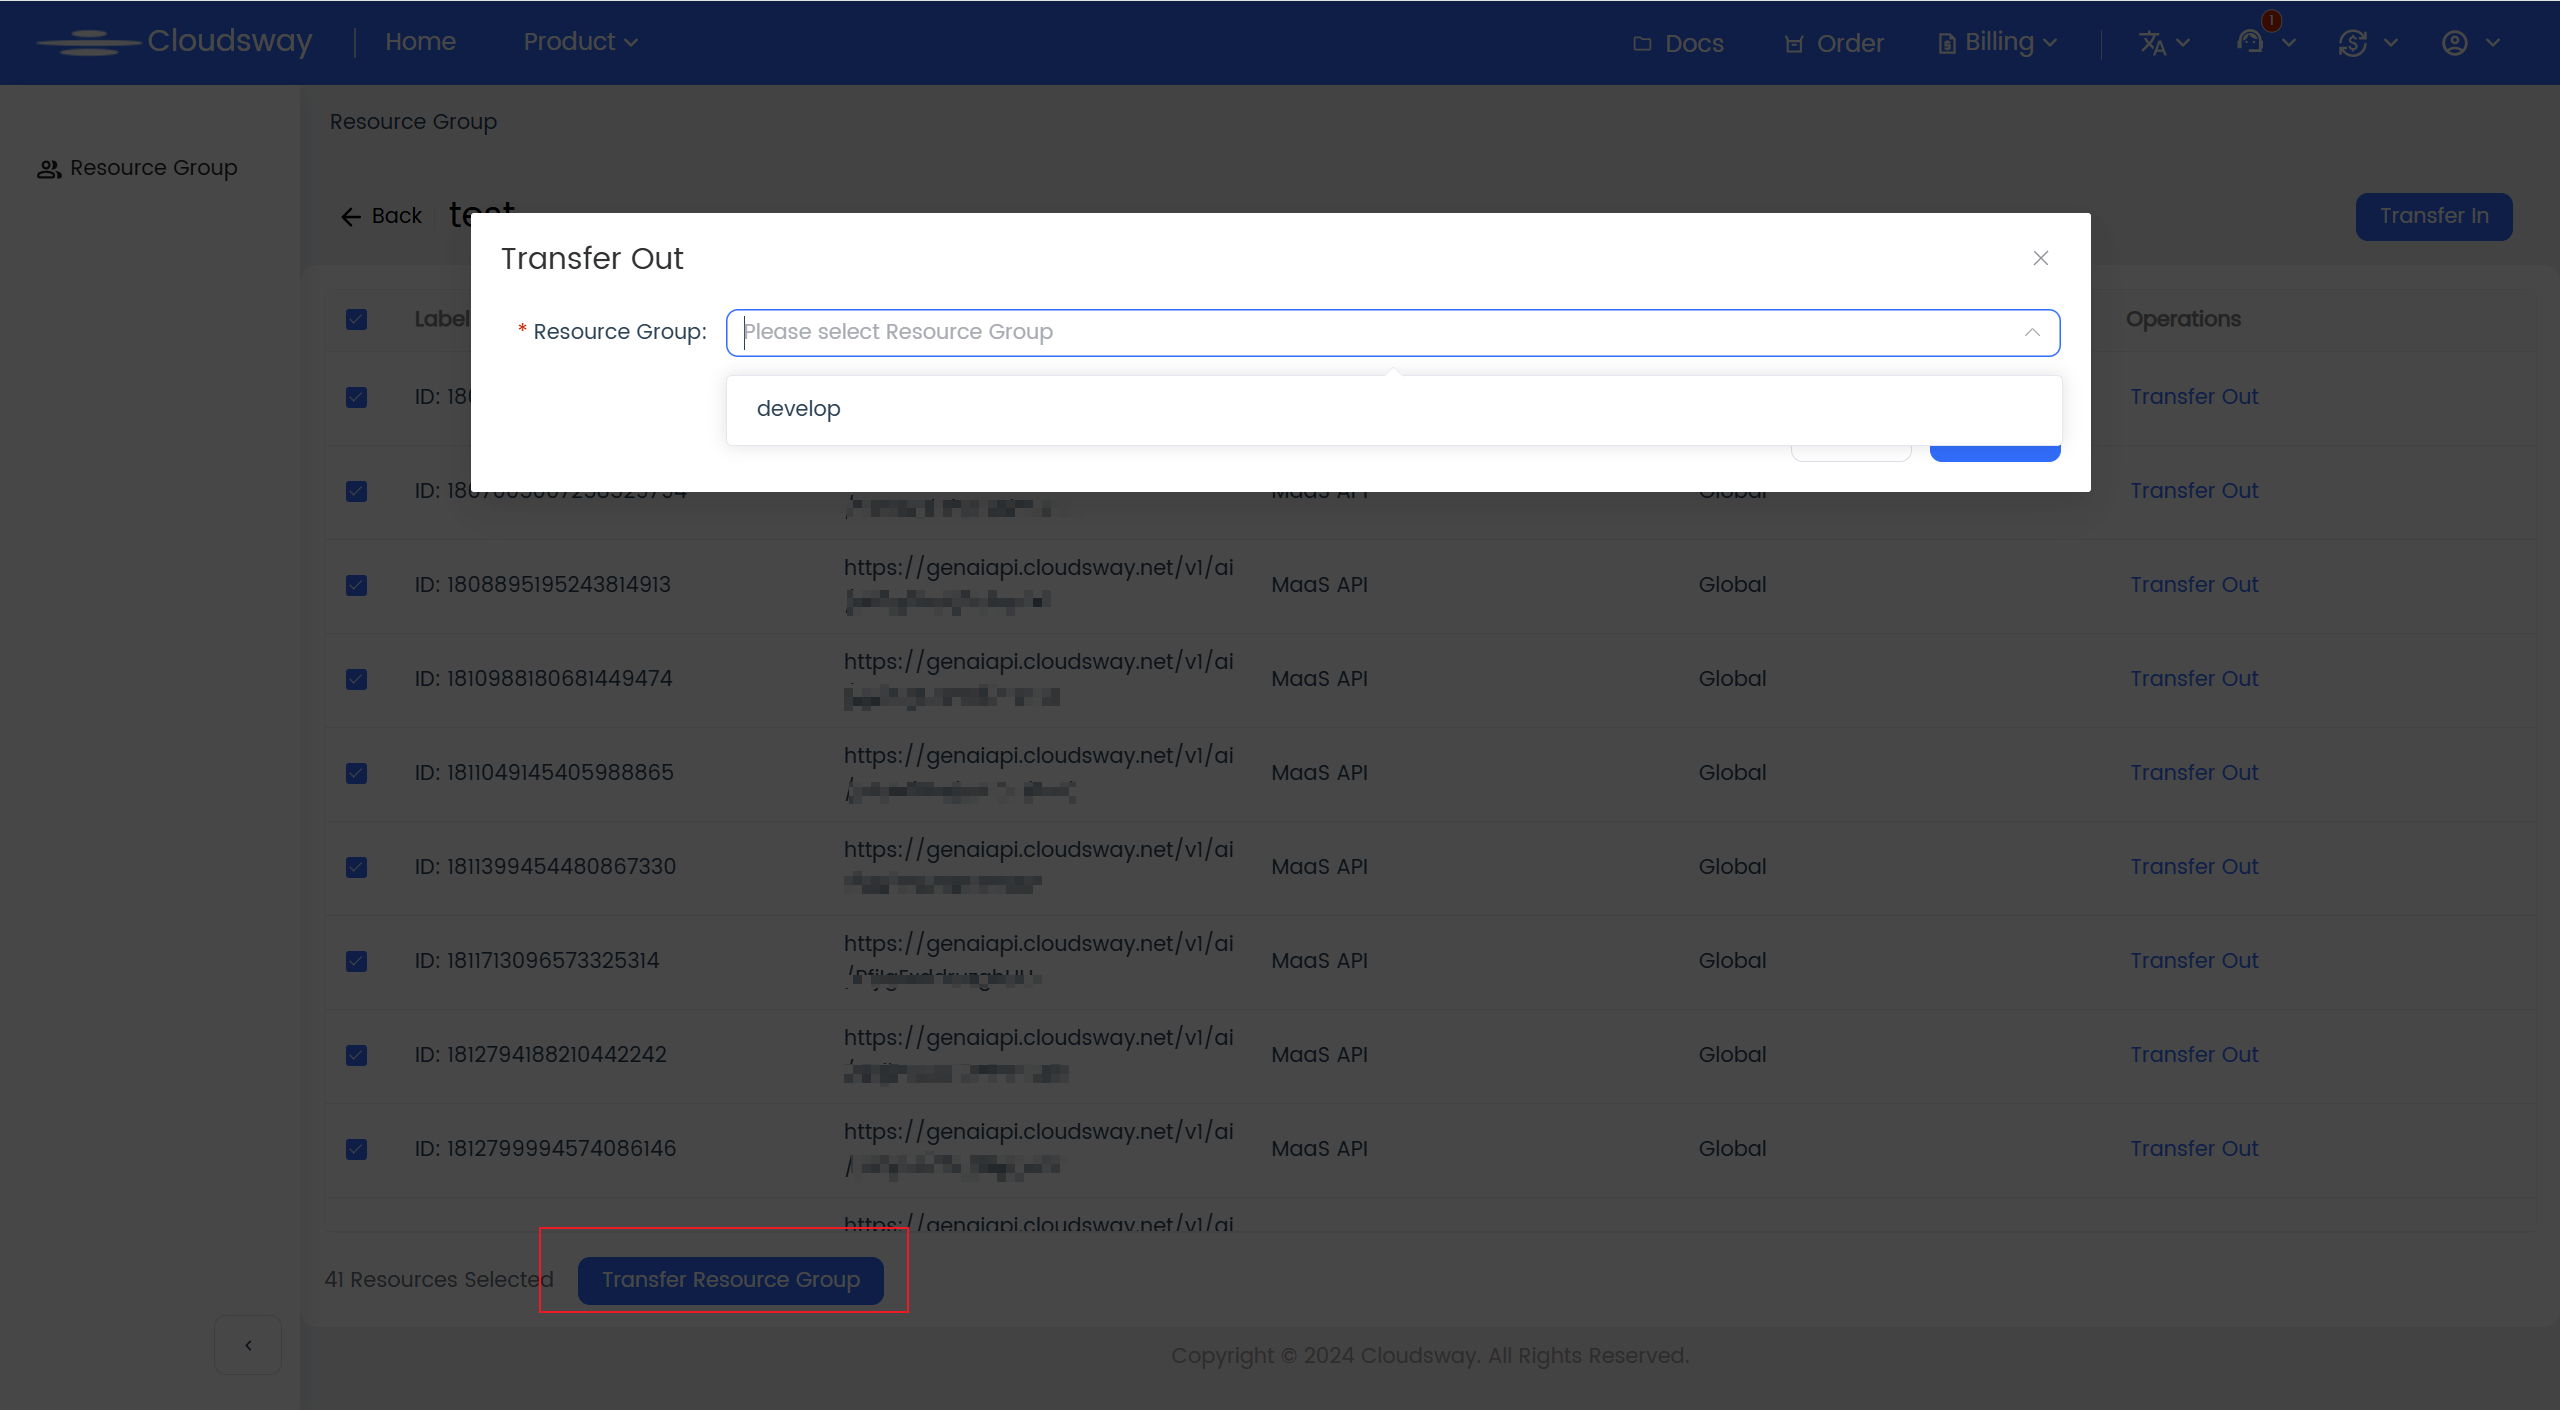Click the Back arrow icon
2560x1410 pixels.
click(350, 217)
